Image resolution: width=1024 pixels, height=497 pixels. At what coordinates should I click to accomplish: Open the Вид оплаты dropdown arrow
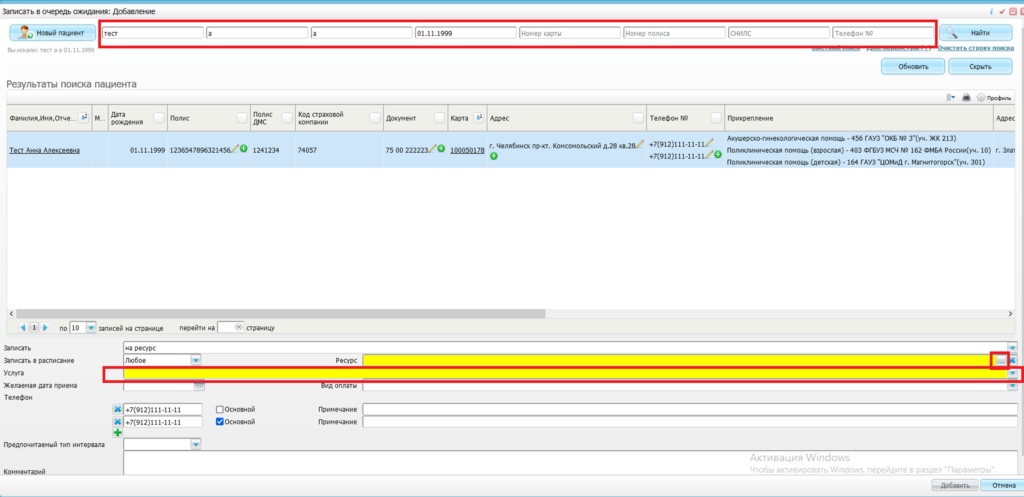tap(1013, 386)
